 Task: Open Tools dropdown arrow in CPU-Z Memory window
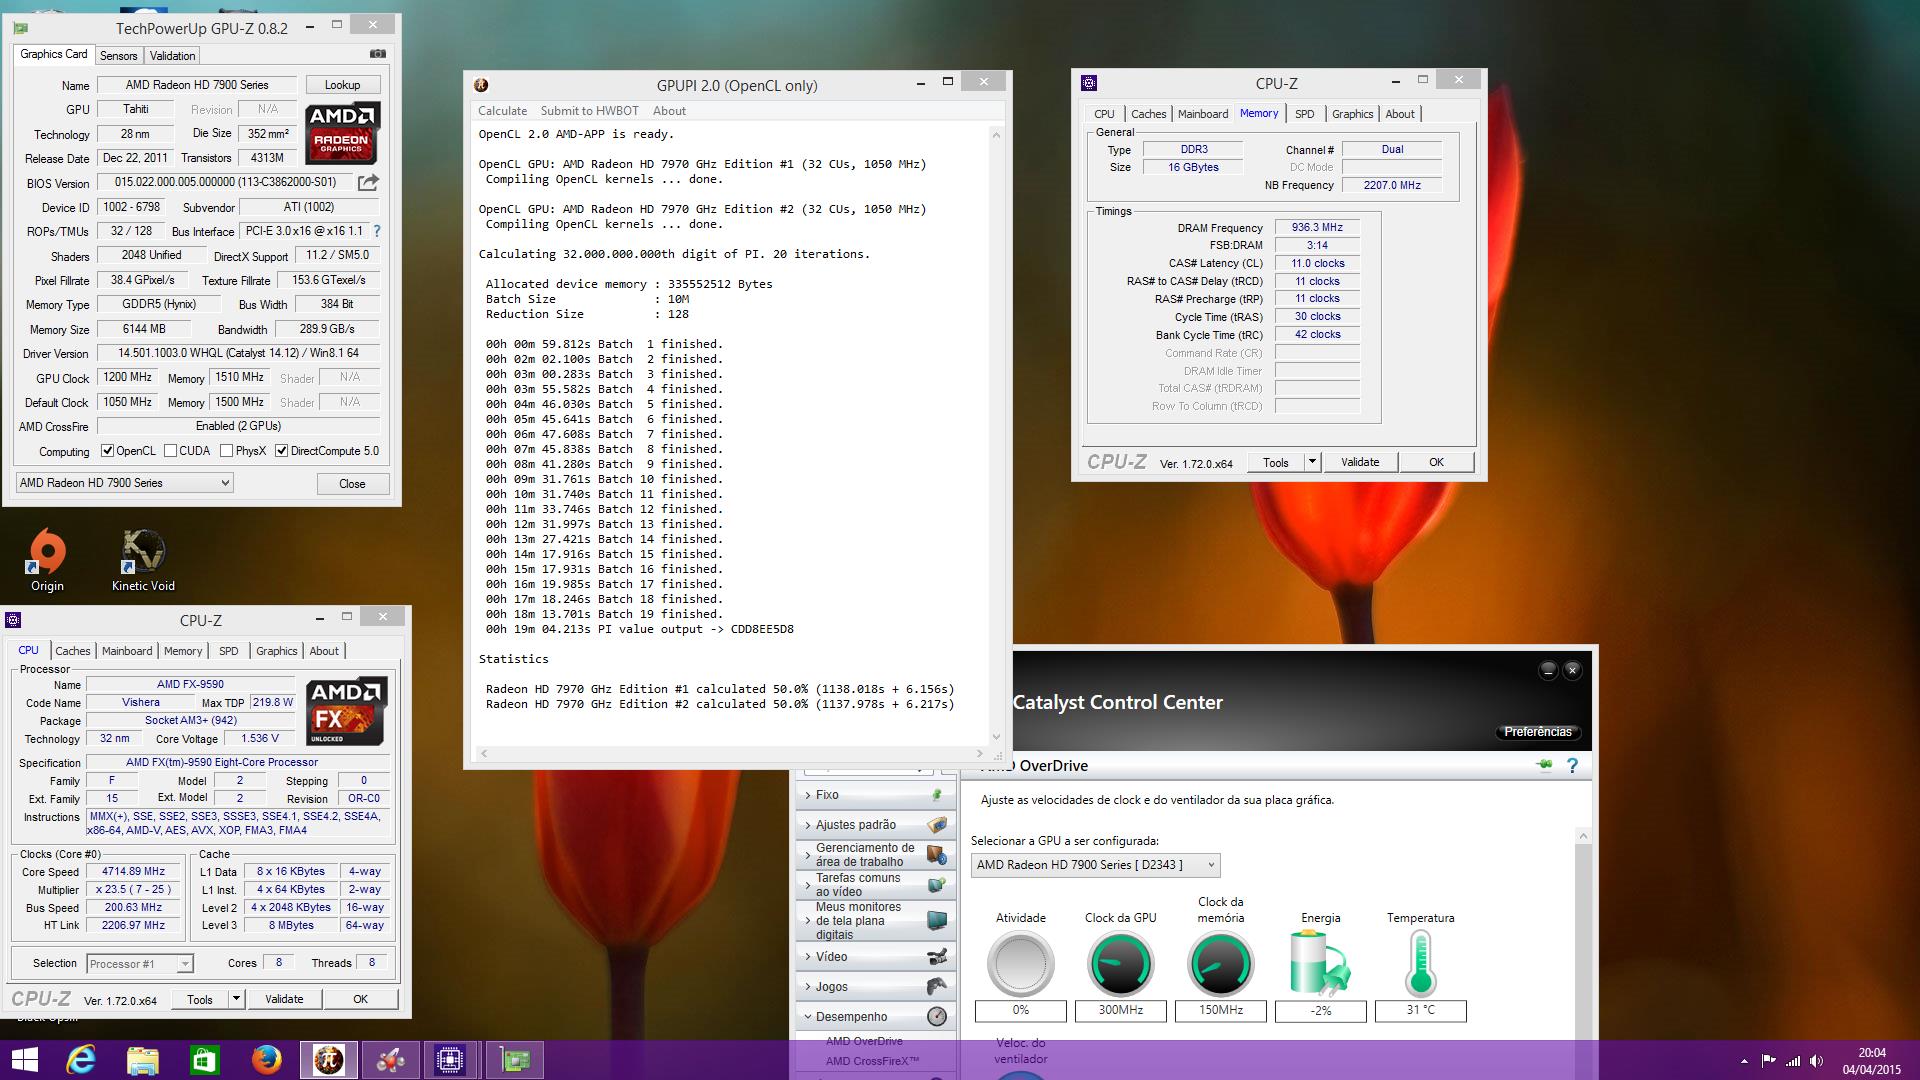[1313, 462]
